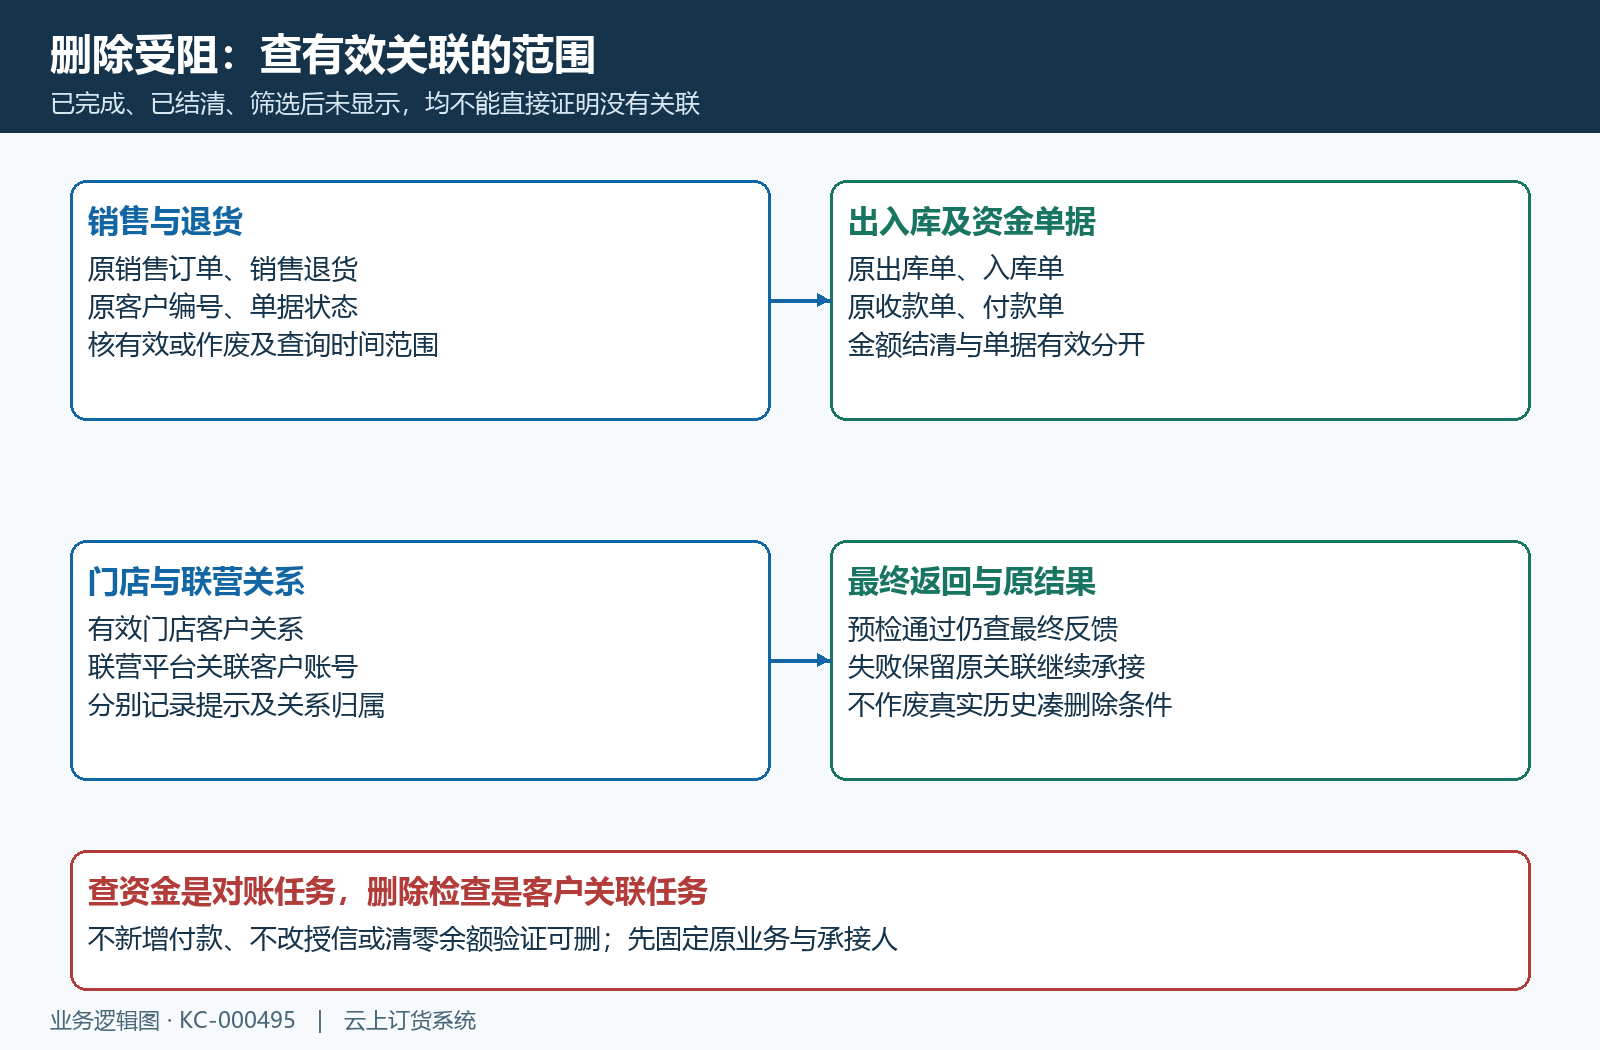
Task: Click the line 失败保留原关联继续承接
Action: click(996, 667)
